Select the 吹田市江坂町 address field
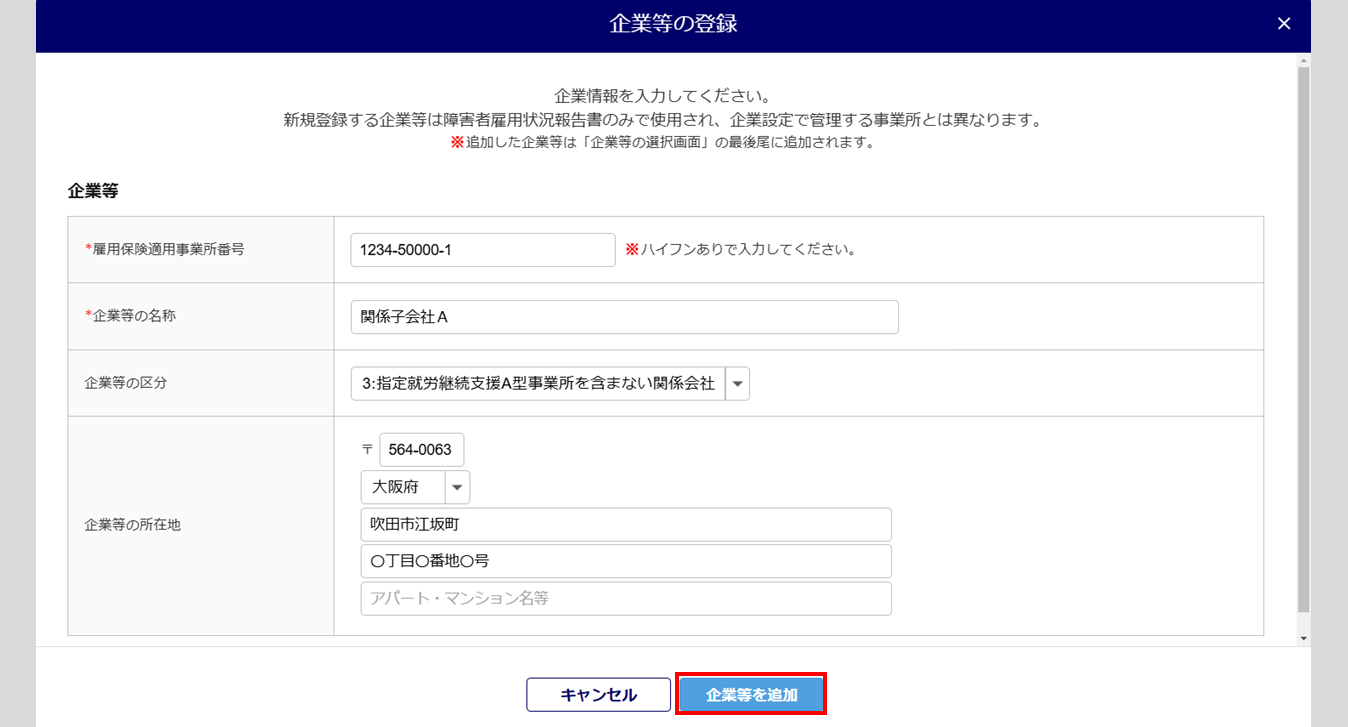The image size is (1348, 727). (x=625, y=525)
